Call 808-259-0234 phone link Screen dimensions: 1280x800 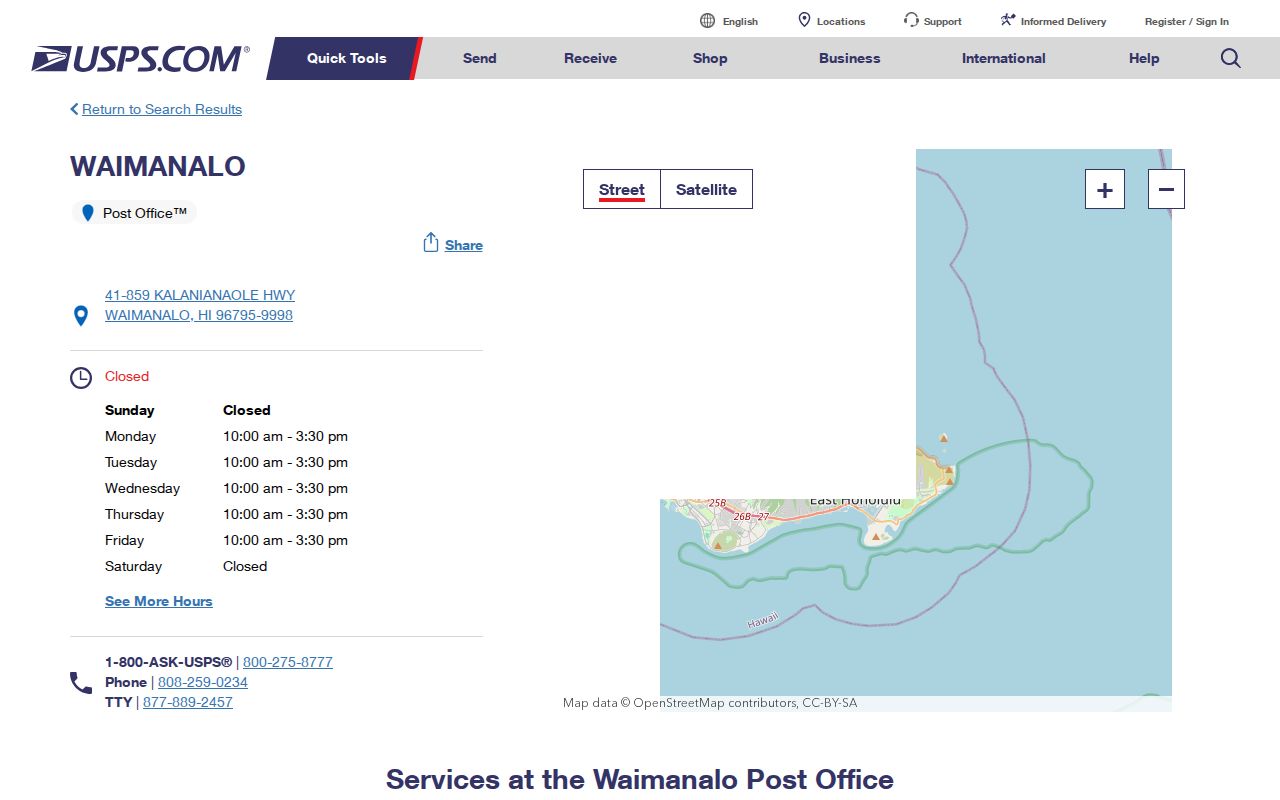pyautogui.click(x=203, y=682)
